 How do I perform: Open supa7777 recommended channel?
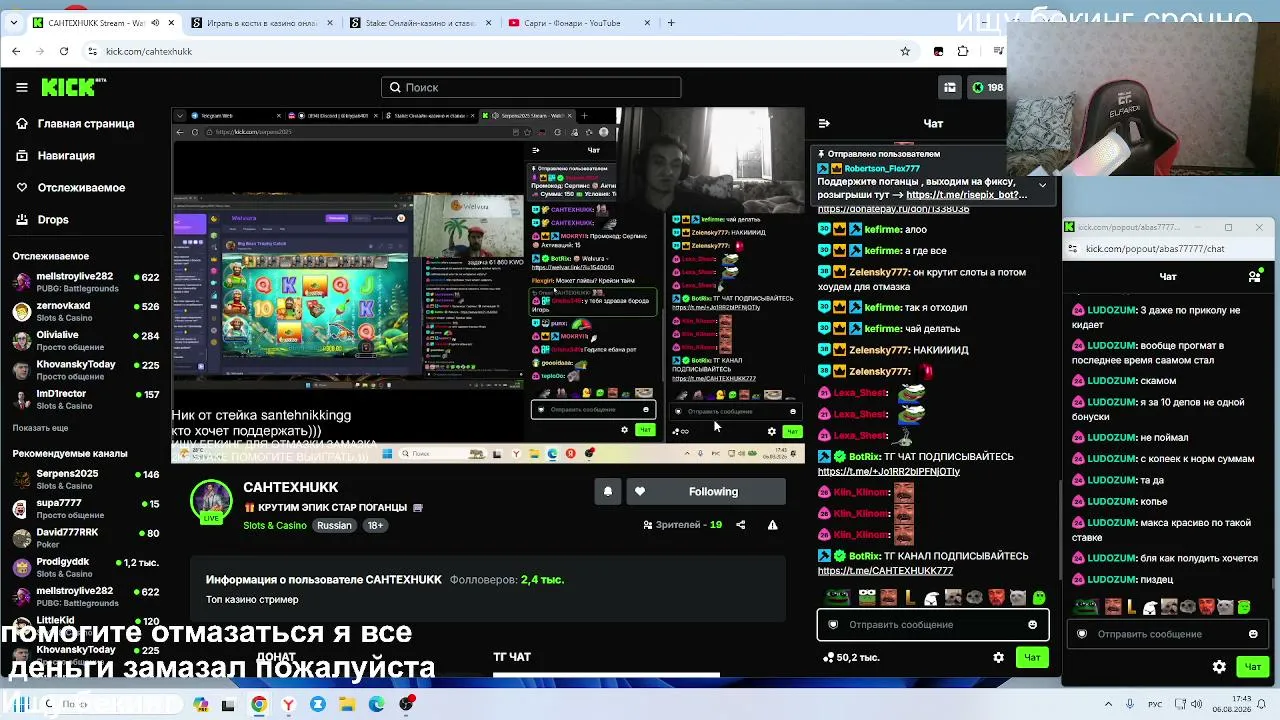pos(85,508)
